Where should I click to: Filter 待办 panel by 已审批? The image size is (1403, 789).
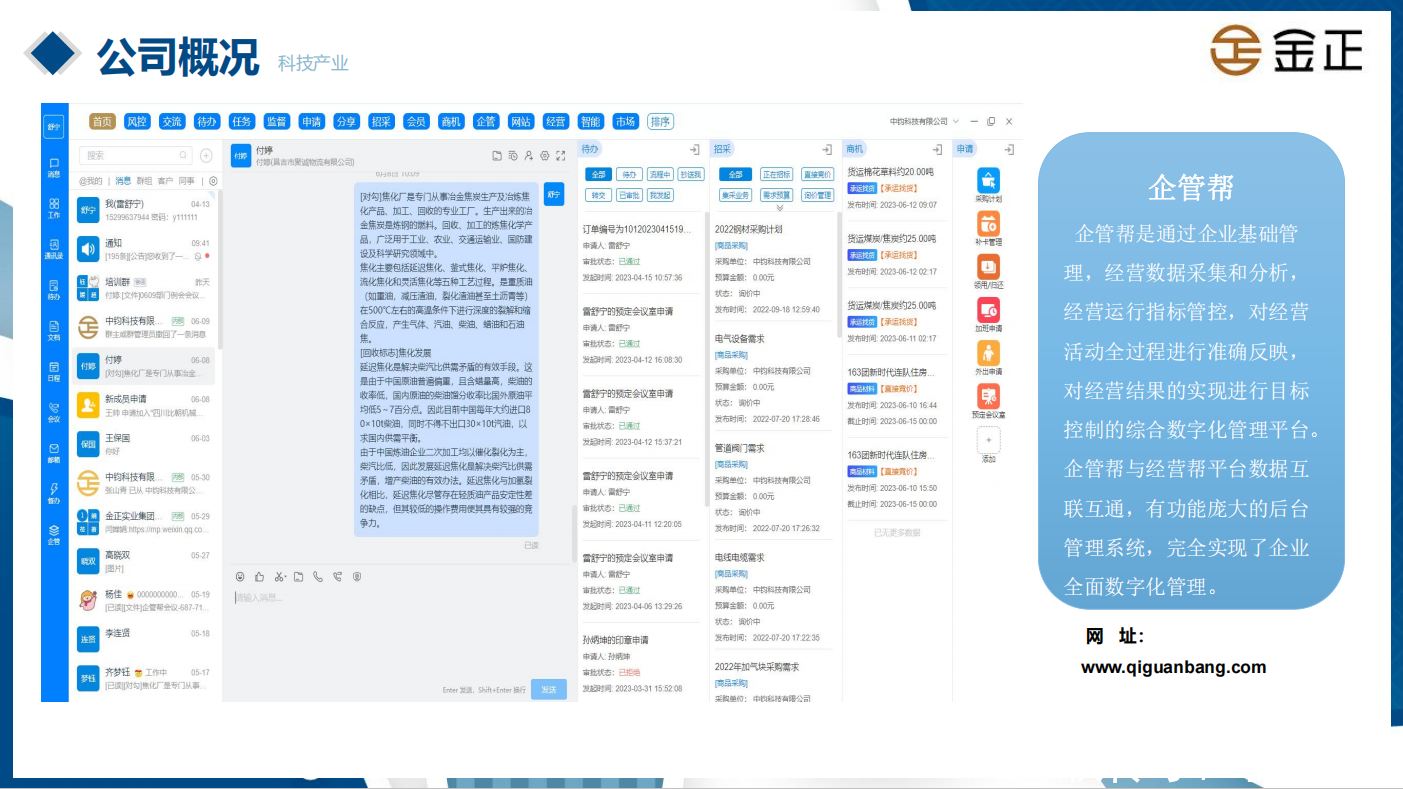628,195
